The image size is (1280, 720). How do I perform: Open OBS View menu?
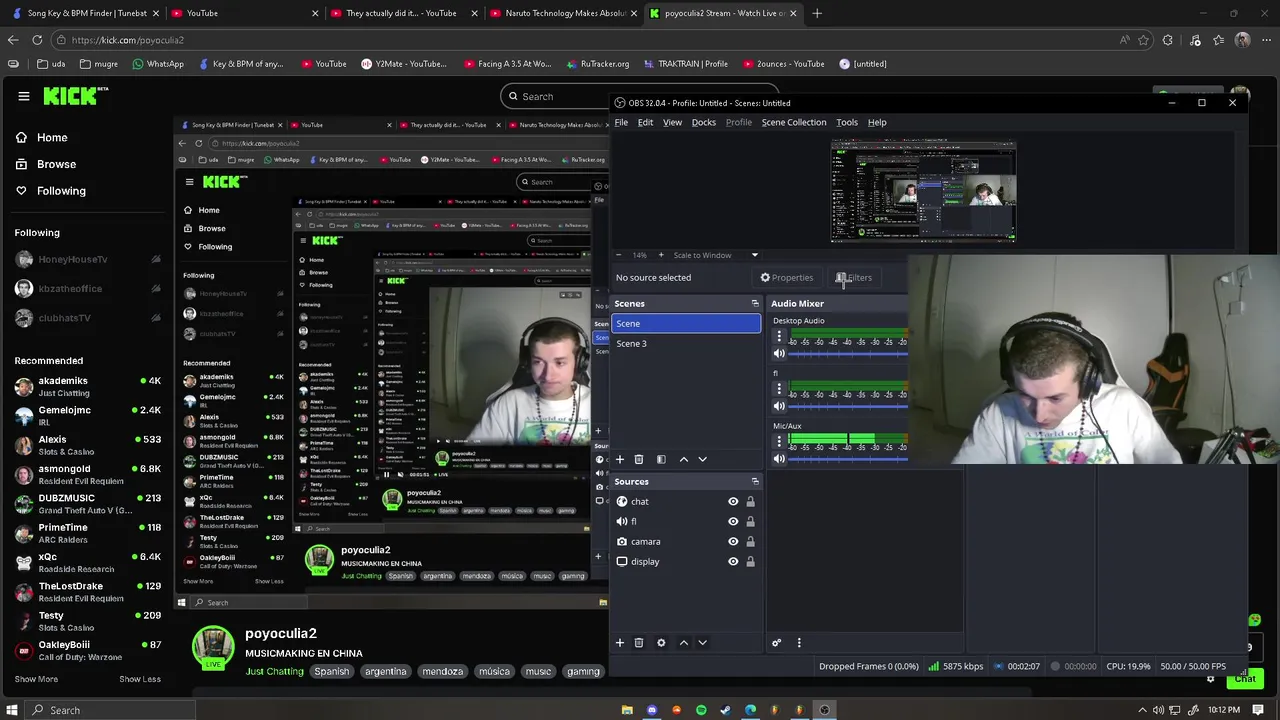(x=672, y=122)
